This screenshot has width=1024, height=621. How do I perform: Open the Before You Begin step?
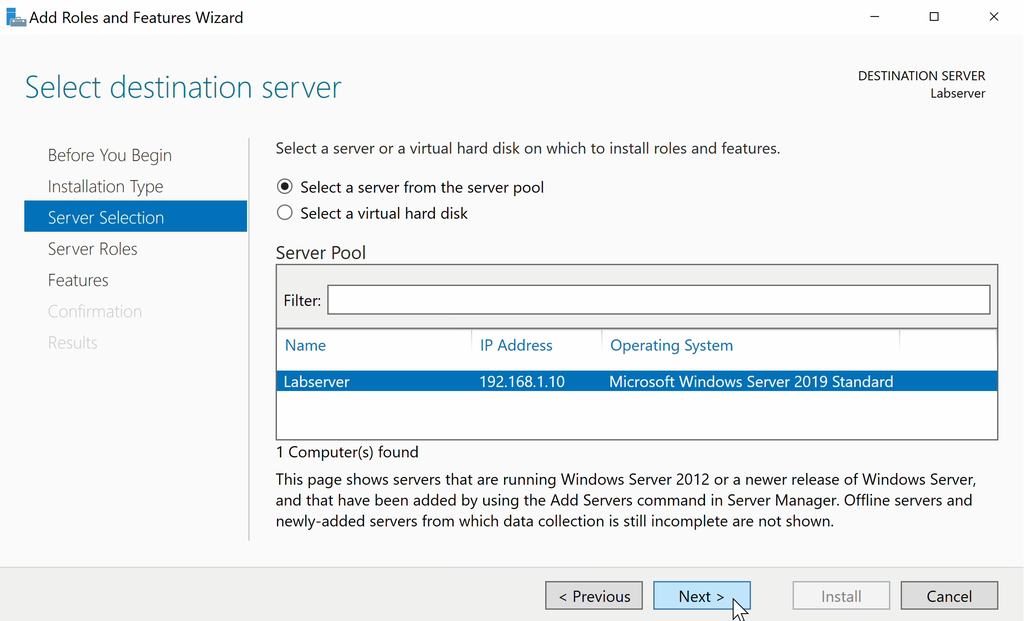[x=110, y=155]
